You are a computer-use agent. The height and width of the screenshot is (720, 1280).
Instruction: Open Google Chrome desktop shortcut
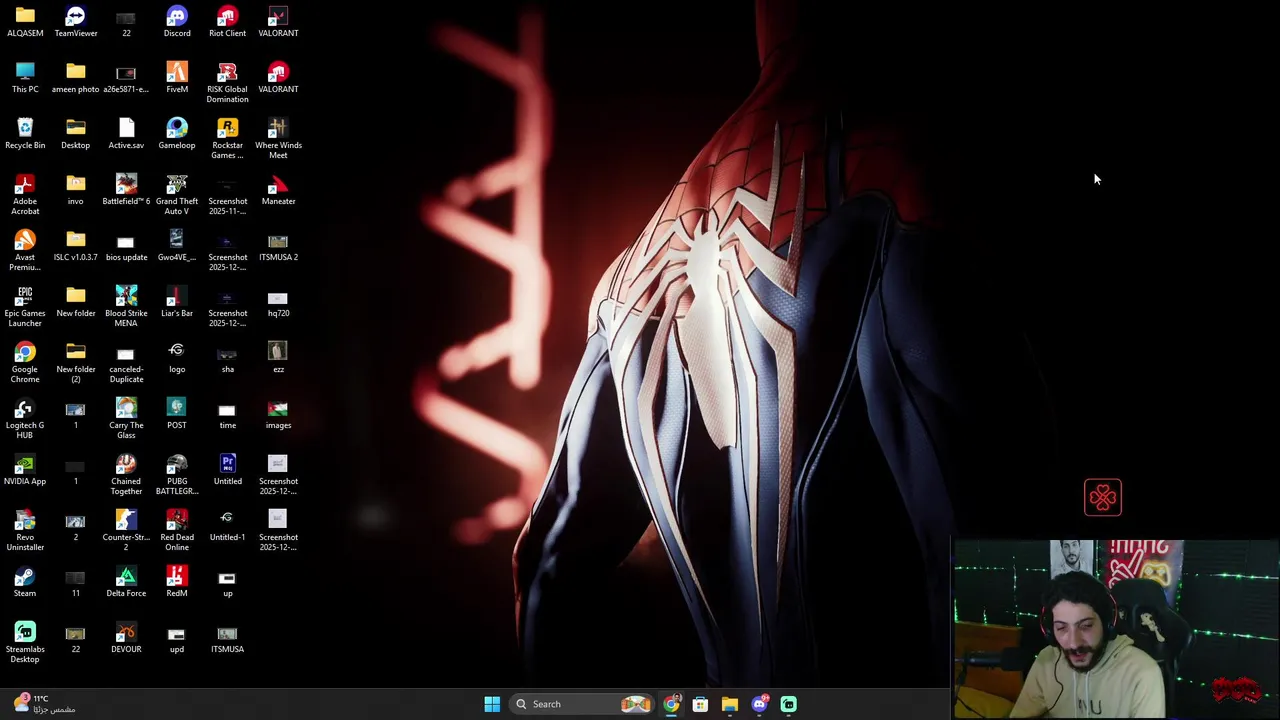tap(25, 363)
